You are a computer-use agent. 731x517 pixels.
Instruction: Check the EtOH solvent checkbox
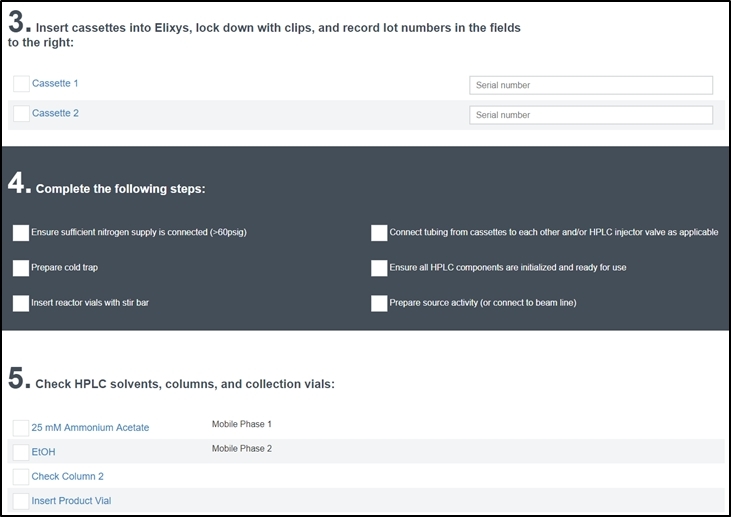[x=21, y=452]
